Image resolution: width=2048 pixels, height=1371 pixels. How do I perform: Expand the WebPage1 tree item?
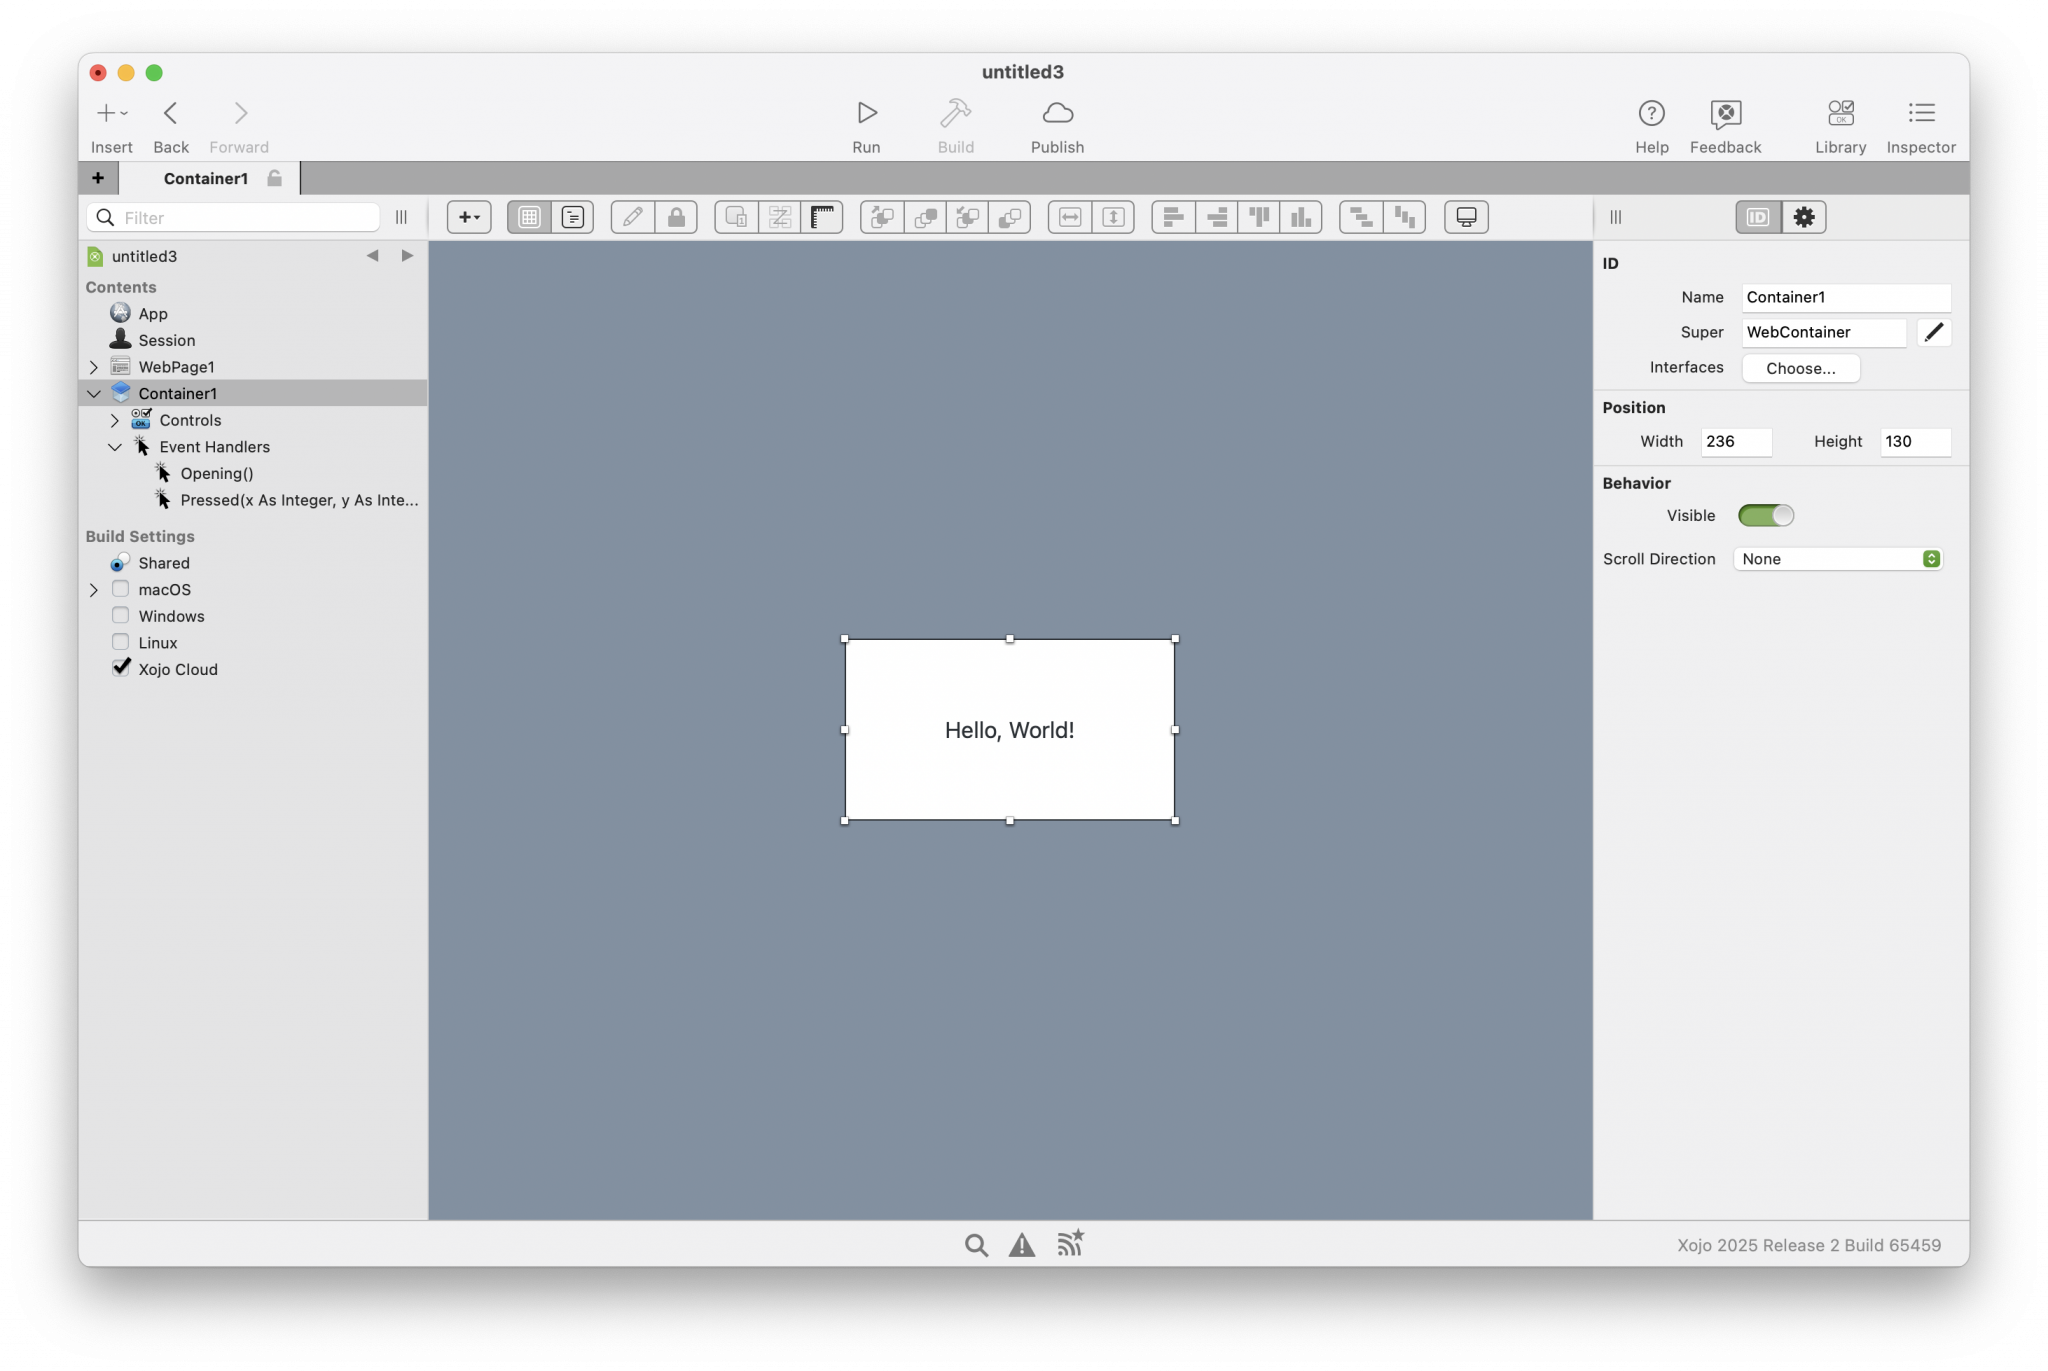pos(94,367)
